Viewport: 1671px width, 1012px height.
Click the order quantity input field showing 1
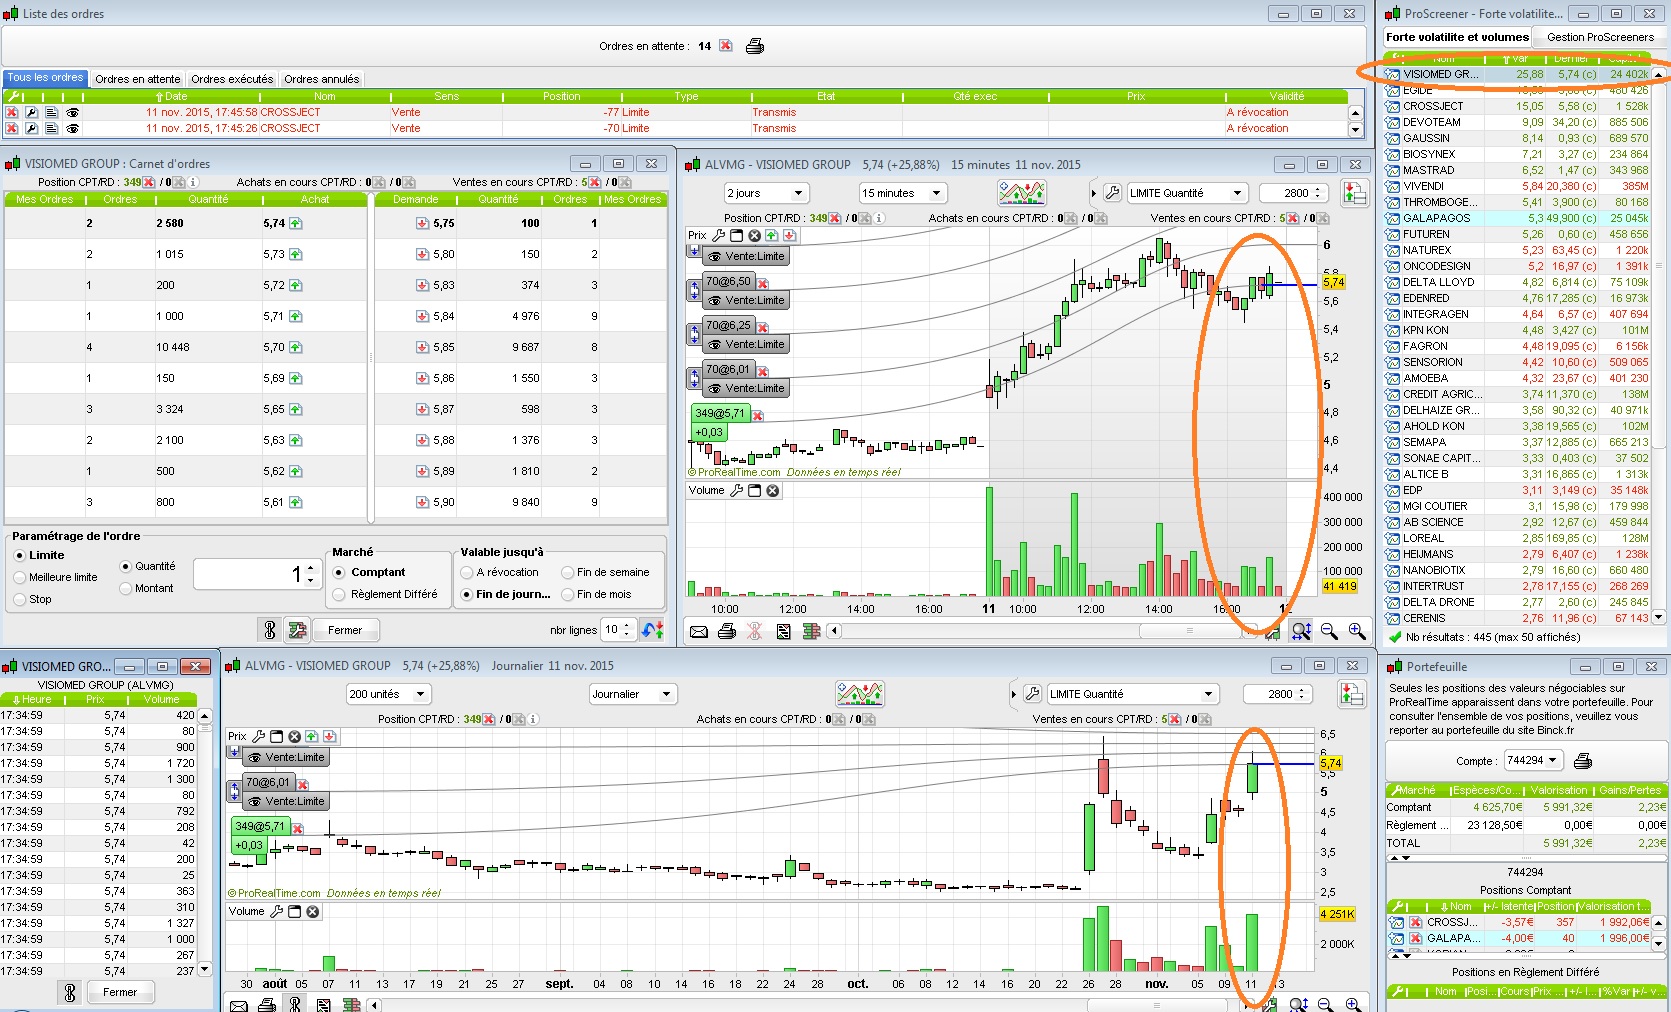(256, 574)
